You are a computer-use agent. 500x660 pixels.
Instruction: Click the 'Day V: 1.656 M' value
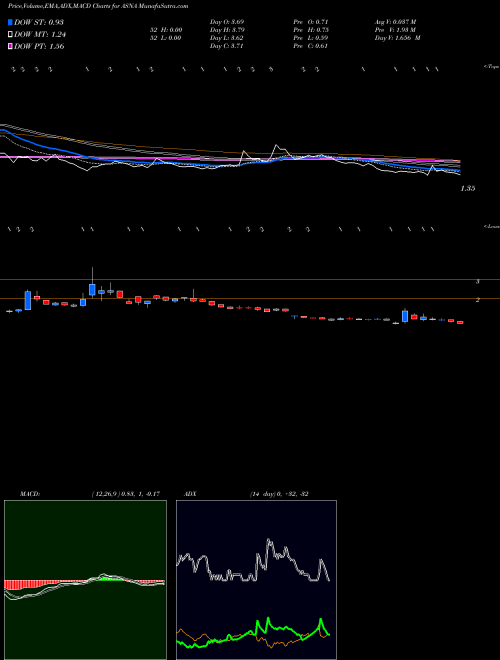pyautogui.click(x=398, y=38)
